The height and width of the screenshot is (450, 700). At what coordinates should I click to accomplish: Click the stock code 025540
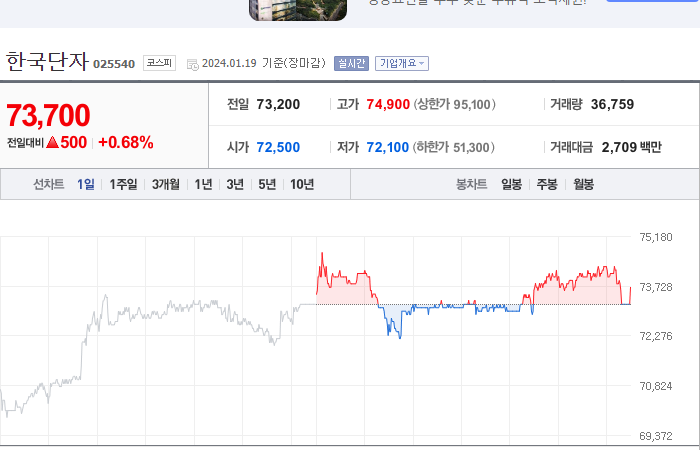[x=114, y=64]
